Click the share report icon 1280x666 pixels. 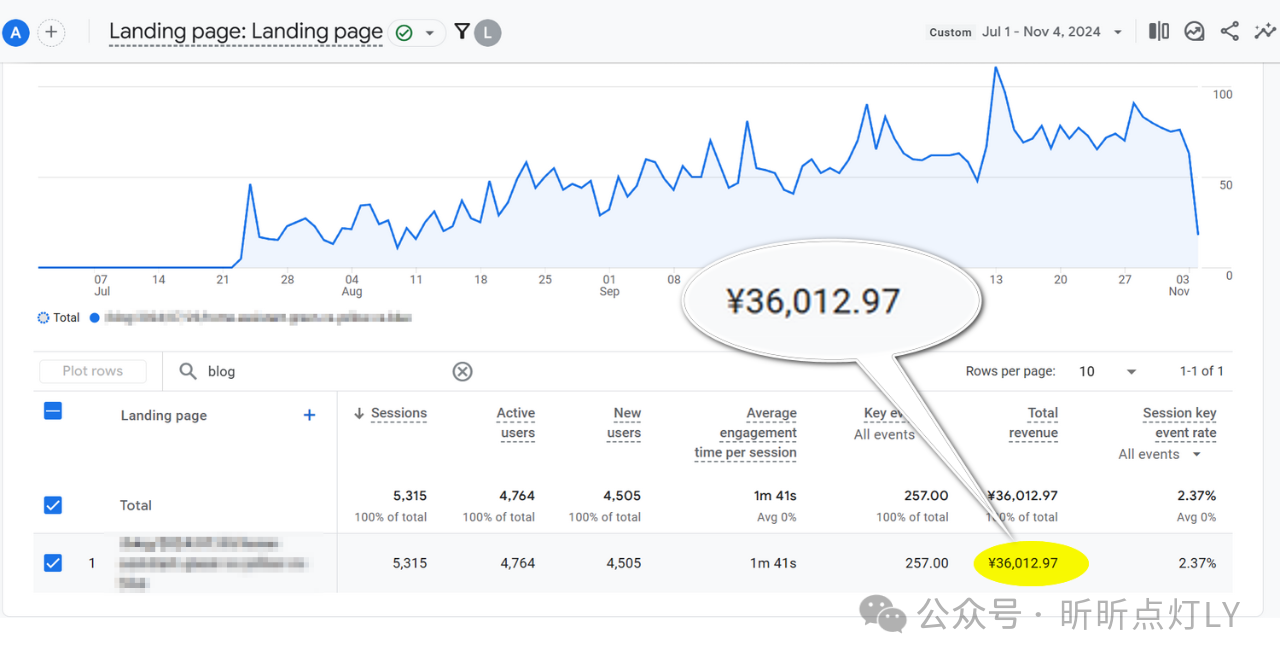tap(1229, 32)
